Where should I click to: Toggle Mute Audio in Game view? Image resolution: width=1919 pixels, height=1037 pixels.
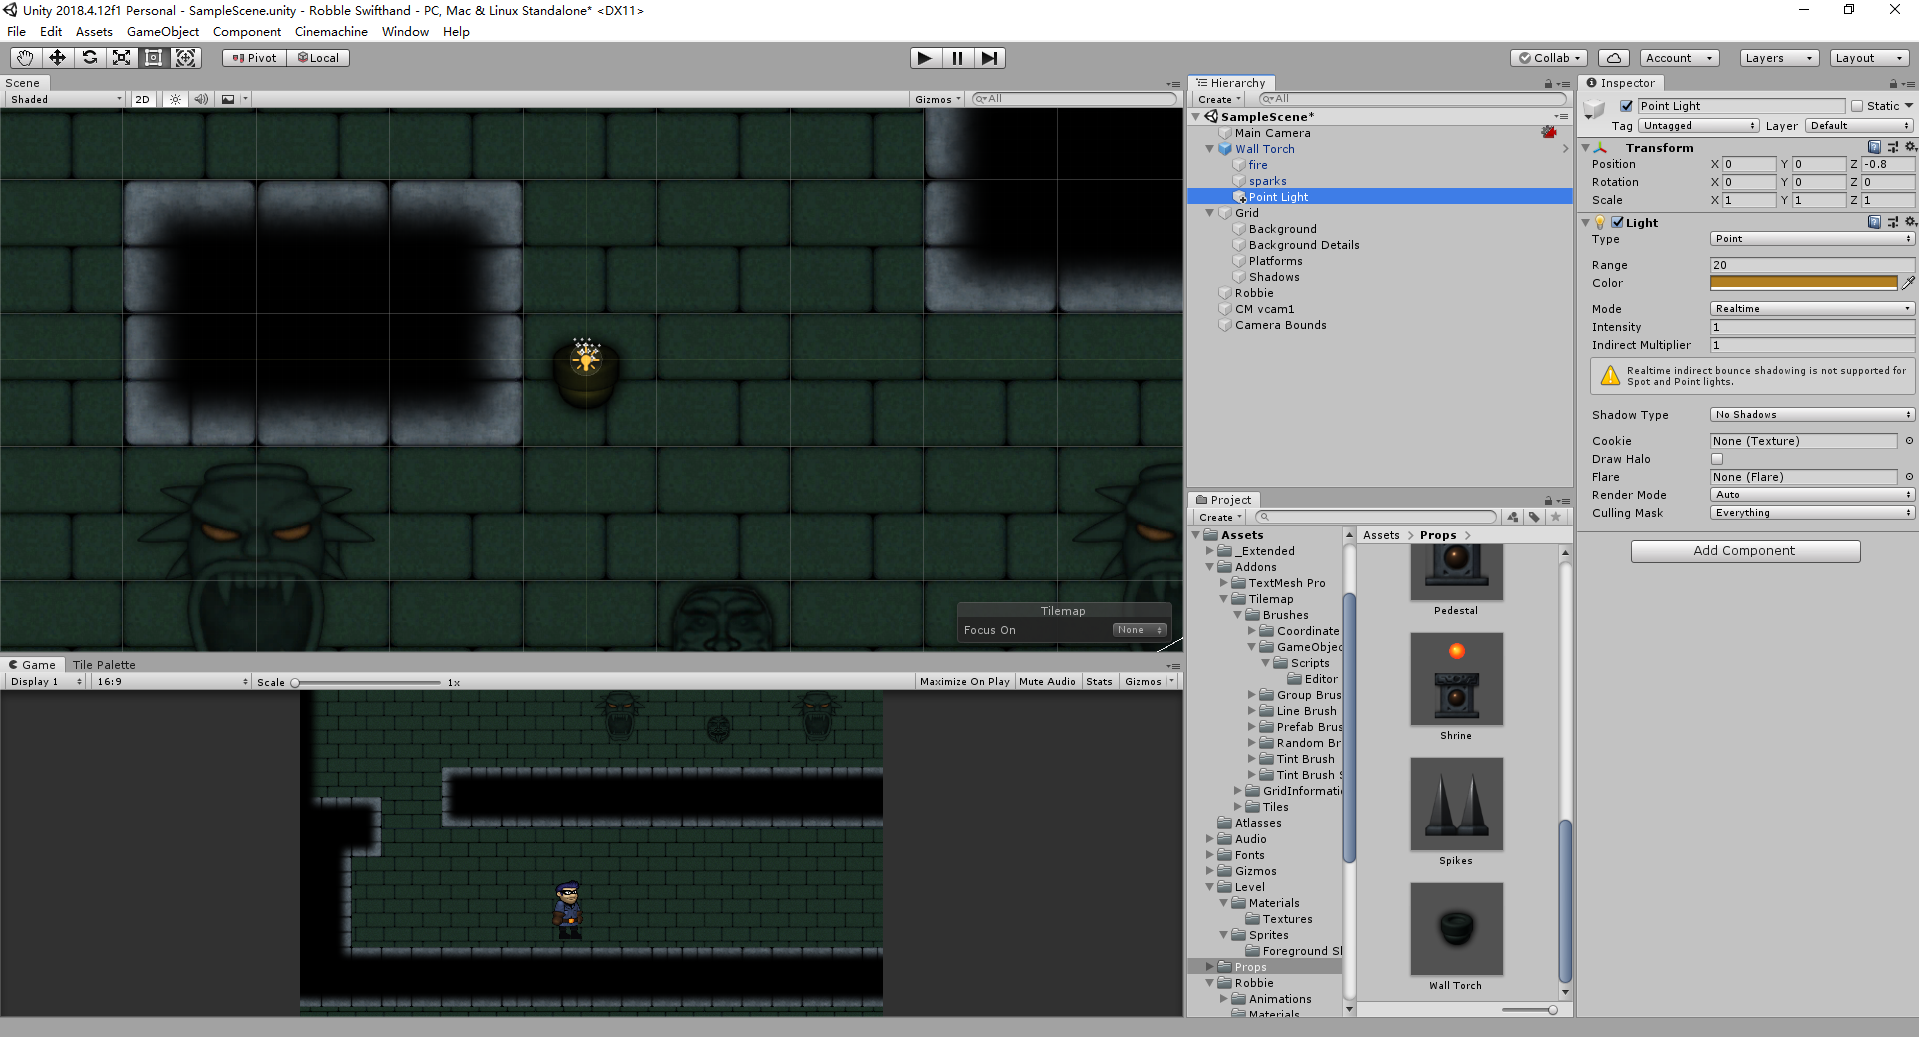click(1047, 681)
